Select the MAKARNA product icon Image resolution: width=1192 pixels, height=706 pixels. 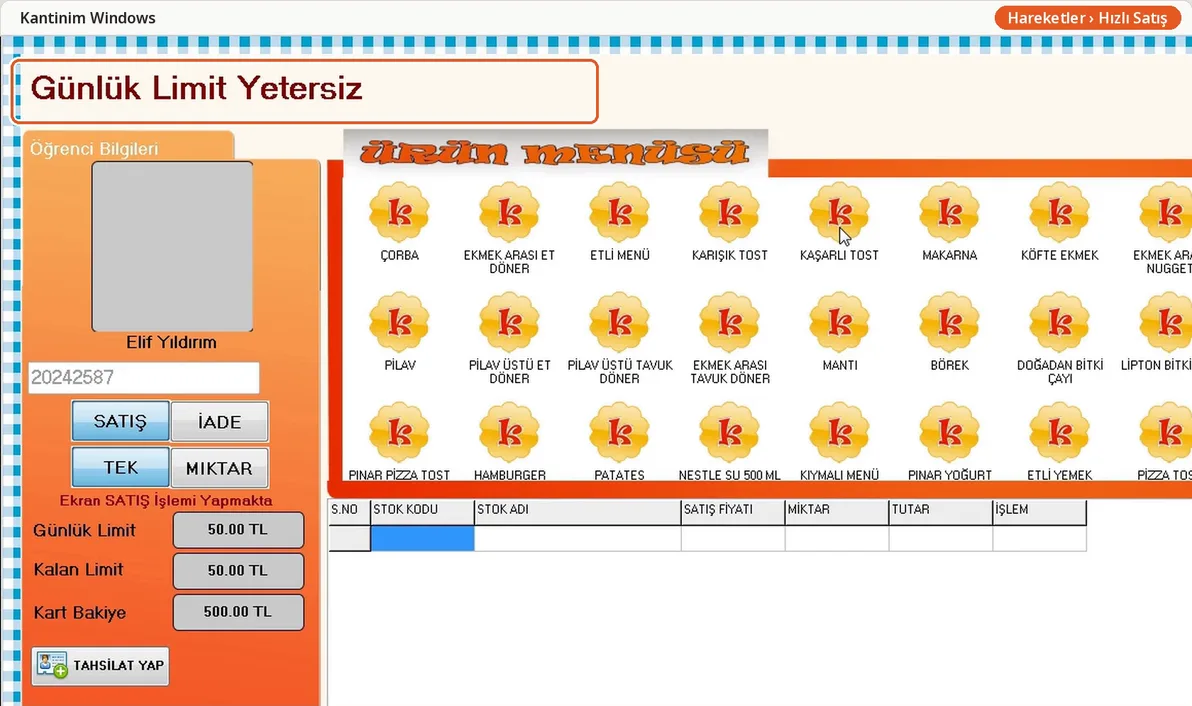949,212
